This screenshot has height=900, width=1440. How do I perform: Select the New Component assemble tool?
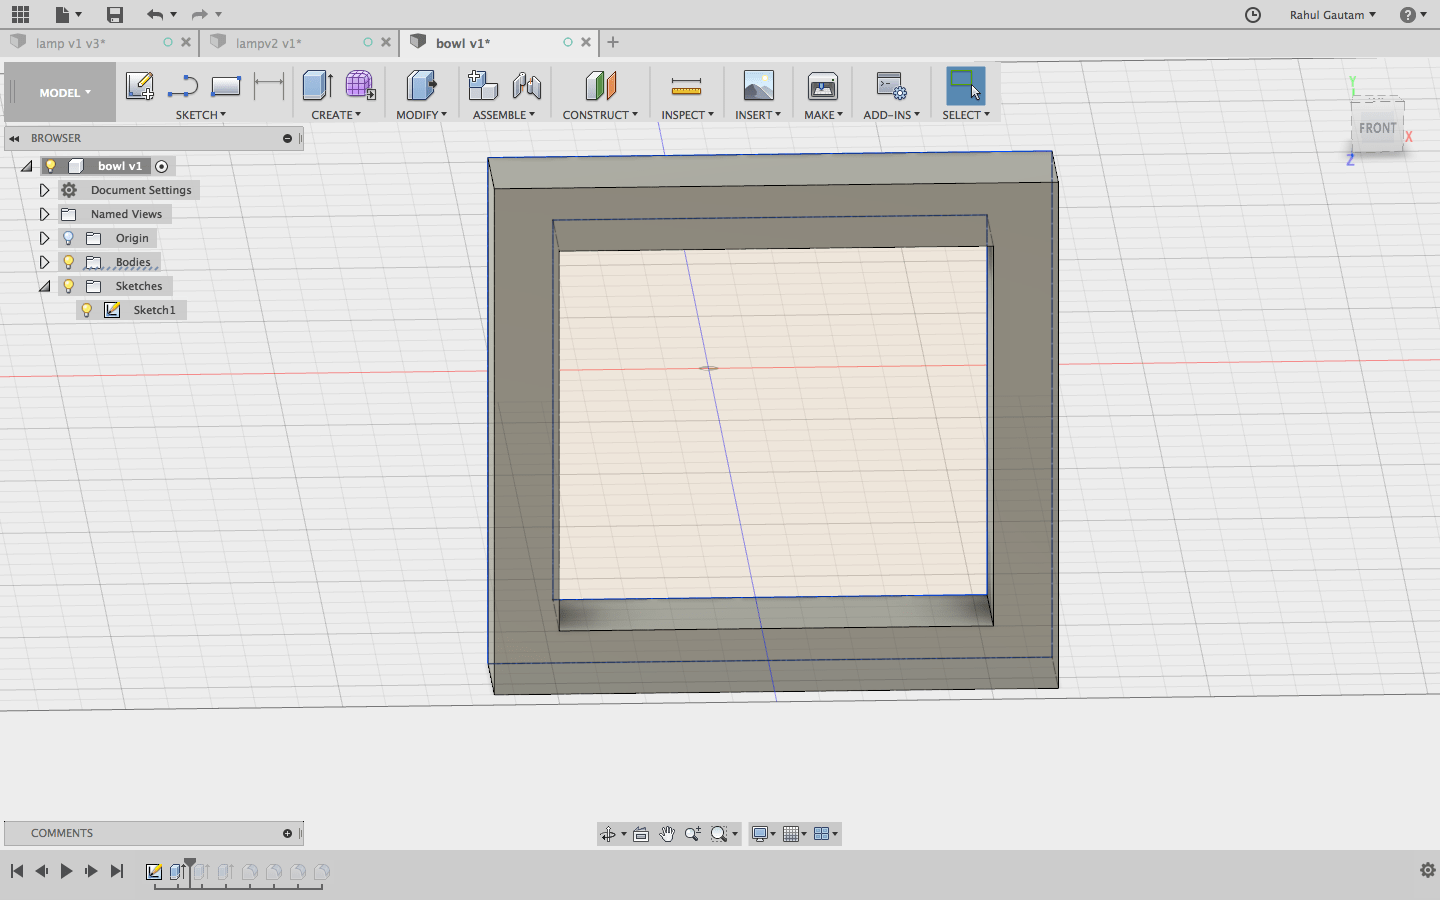click(483, 86)
